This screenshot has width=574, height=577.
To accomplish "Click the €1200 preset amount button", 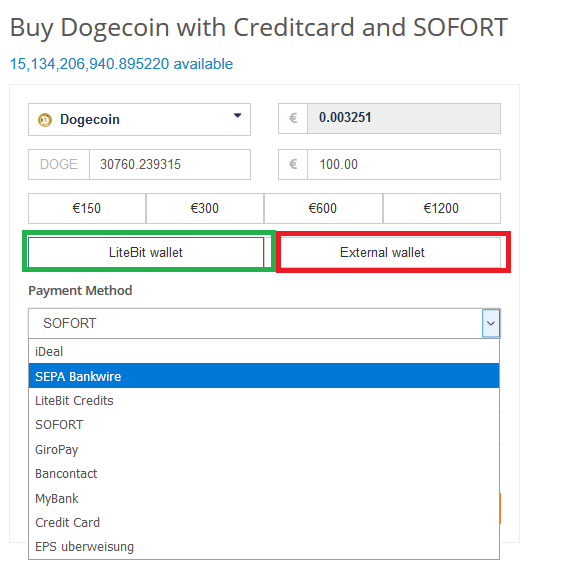I will [442, 208].
